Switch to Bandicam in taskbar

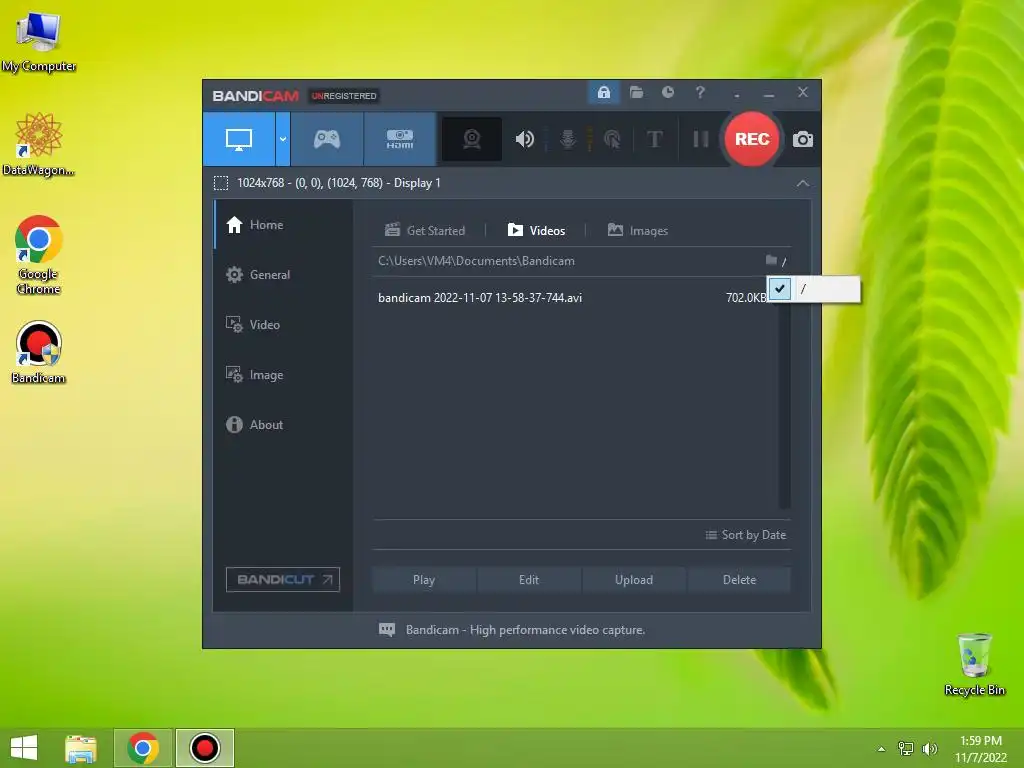point(204,748)
